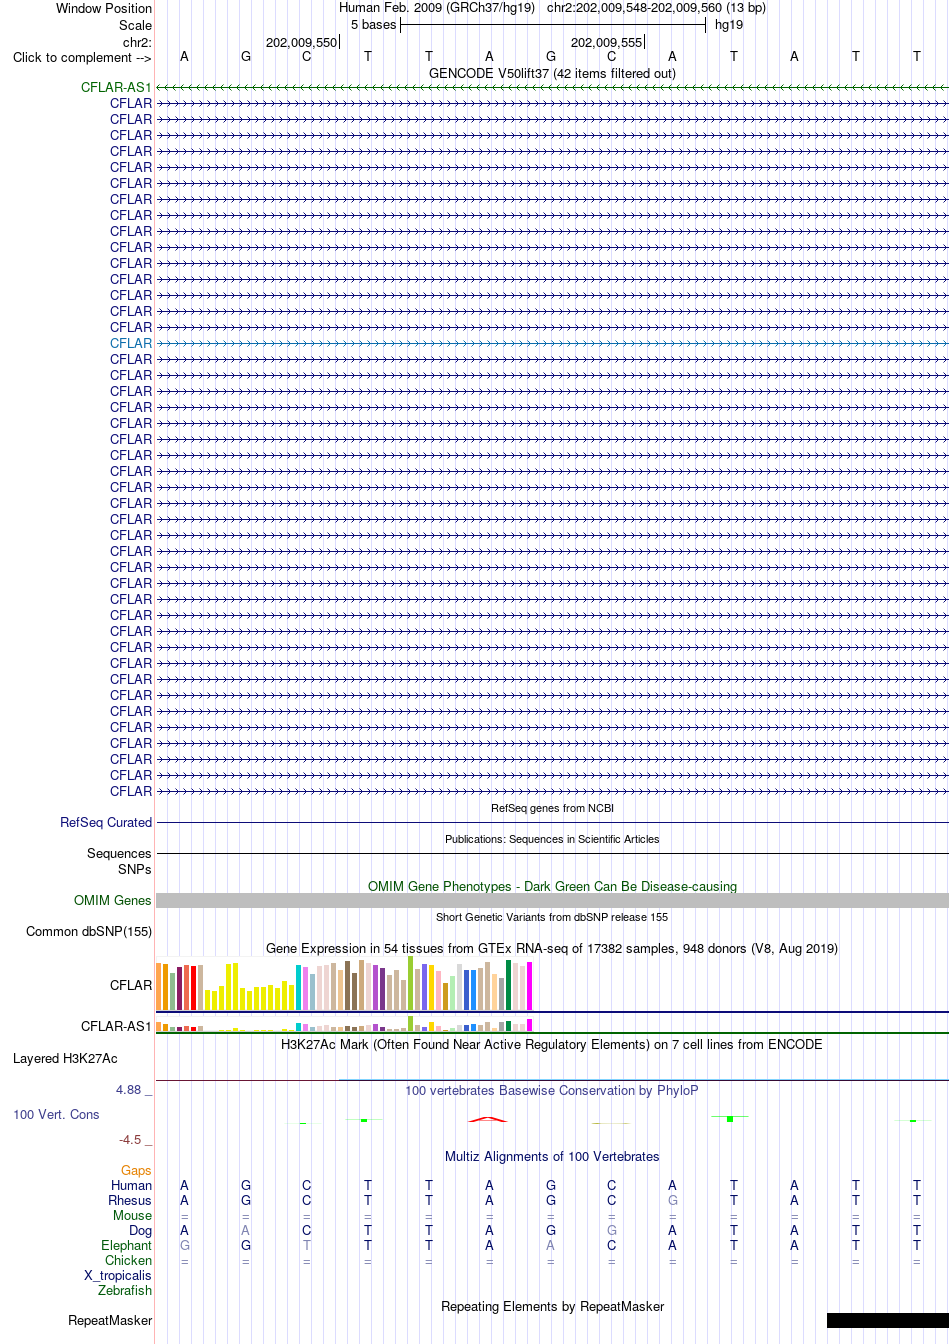The image size is (950, 1344).
Task: Click the Common dbSNP(155) track label
Action: pyautogui.click(x=89, y=931)
